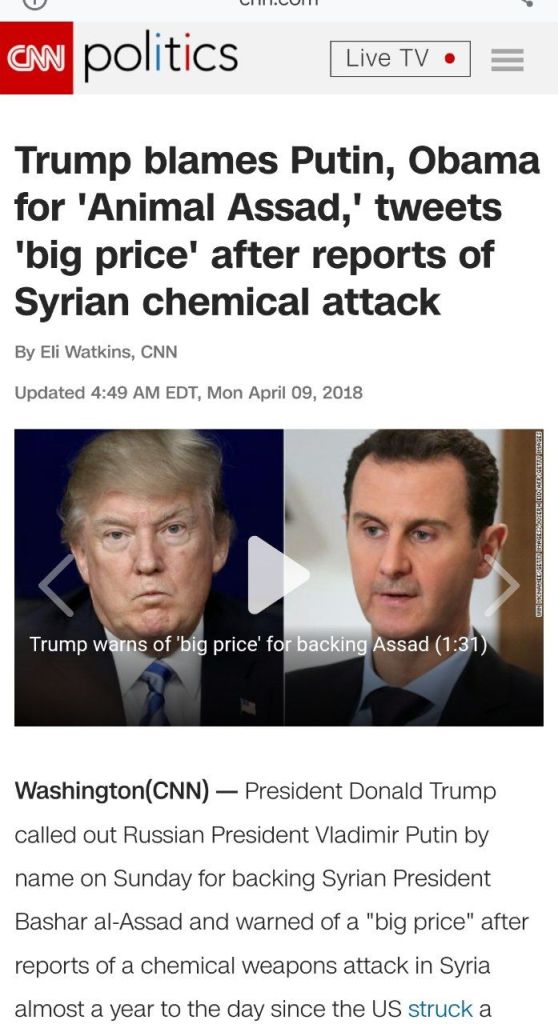Viewport: 558px width, 1024px height.
Task: Go to previous video with left chevron
Action: point(57,585)
